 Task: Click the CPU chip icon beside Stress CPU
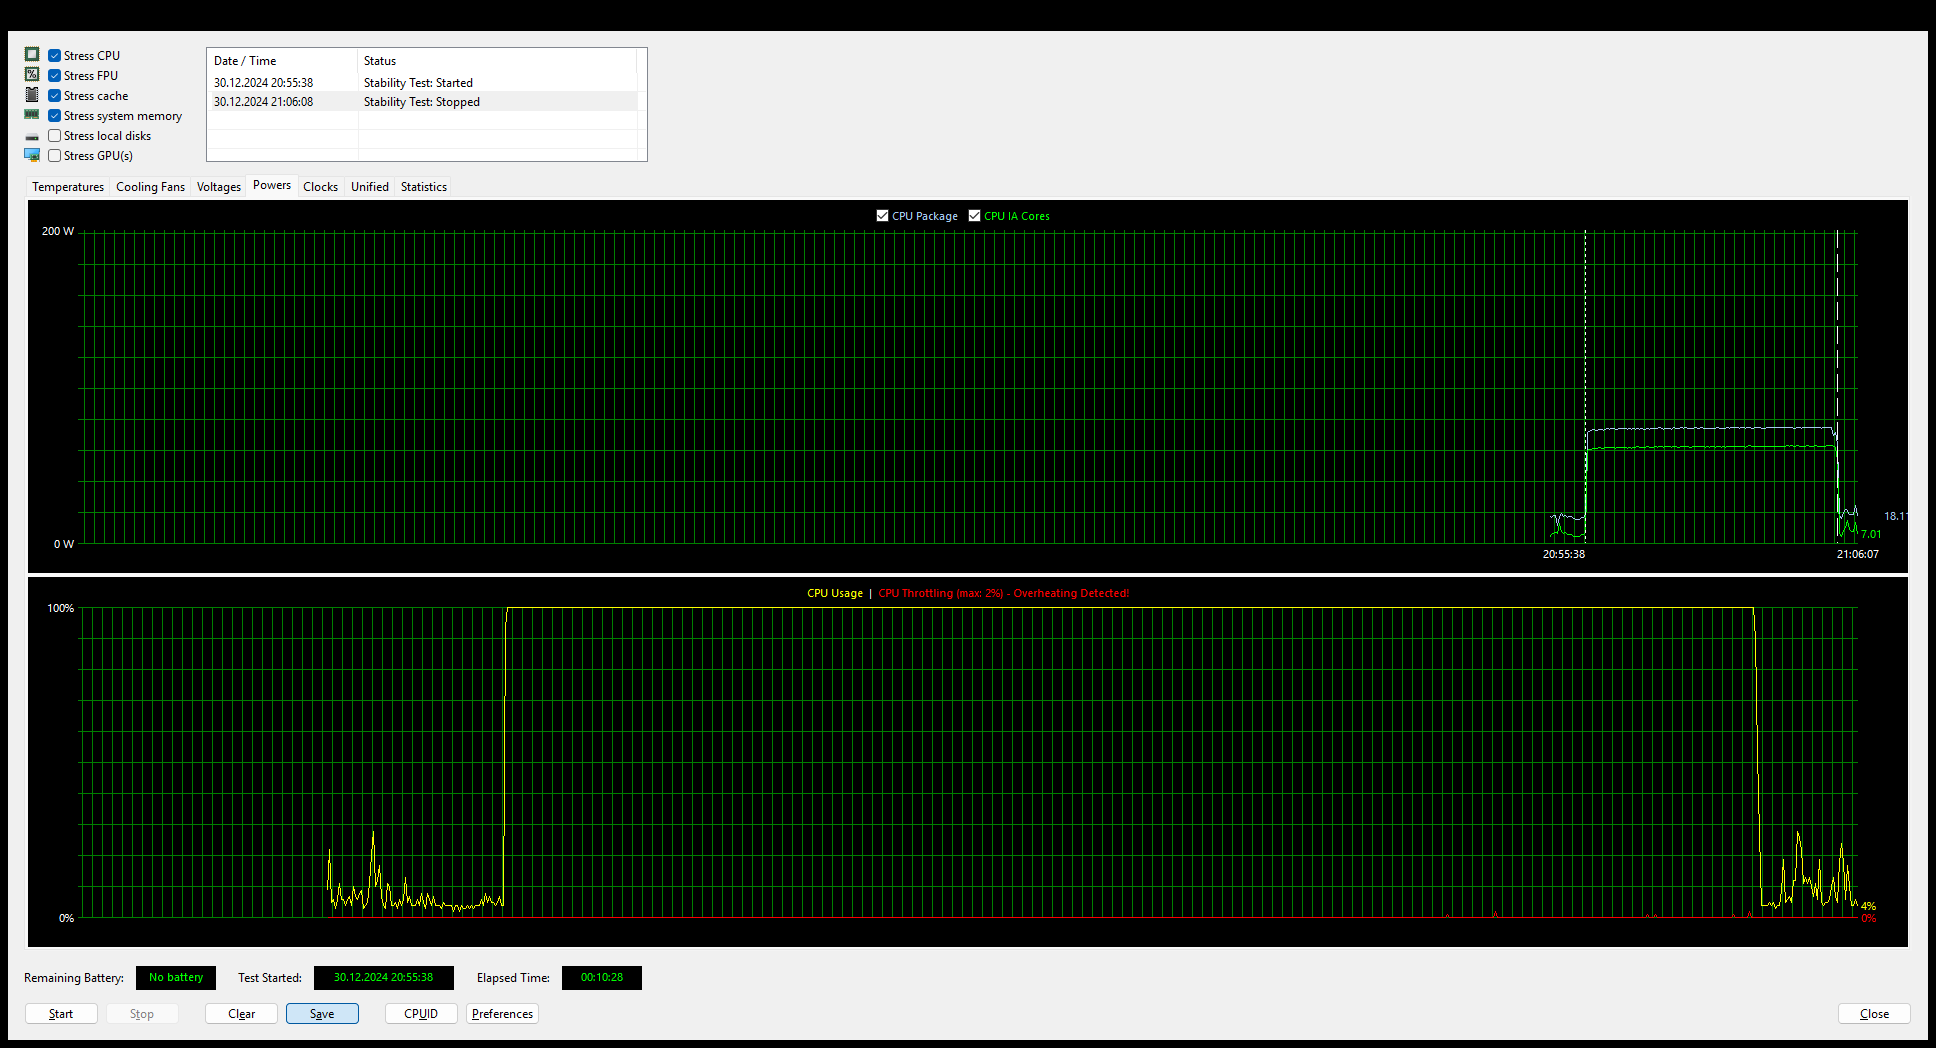(32, 55)
